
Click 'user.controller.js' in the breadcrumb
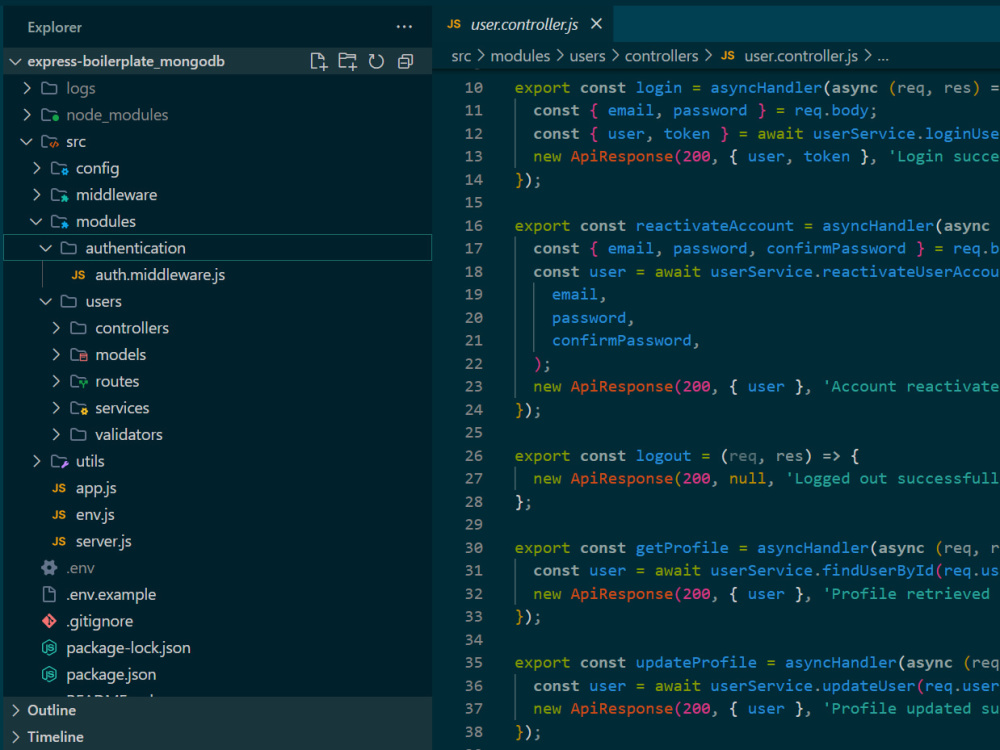[800, 56]
